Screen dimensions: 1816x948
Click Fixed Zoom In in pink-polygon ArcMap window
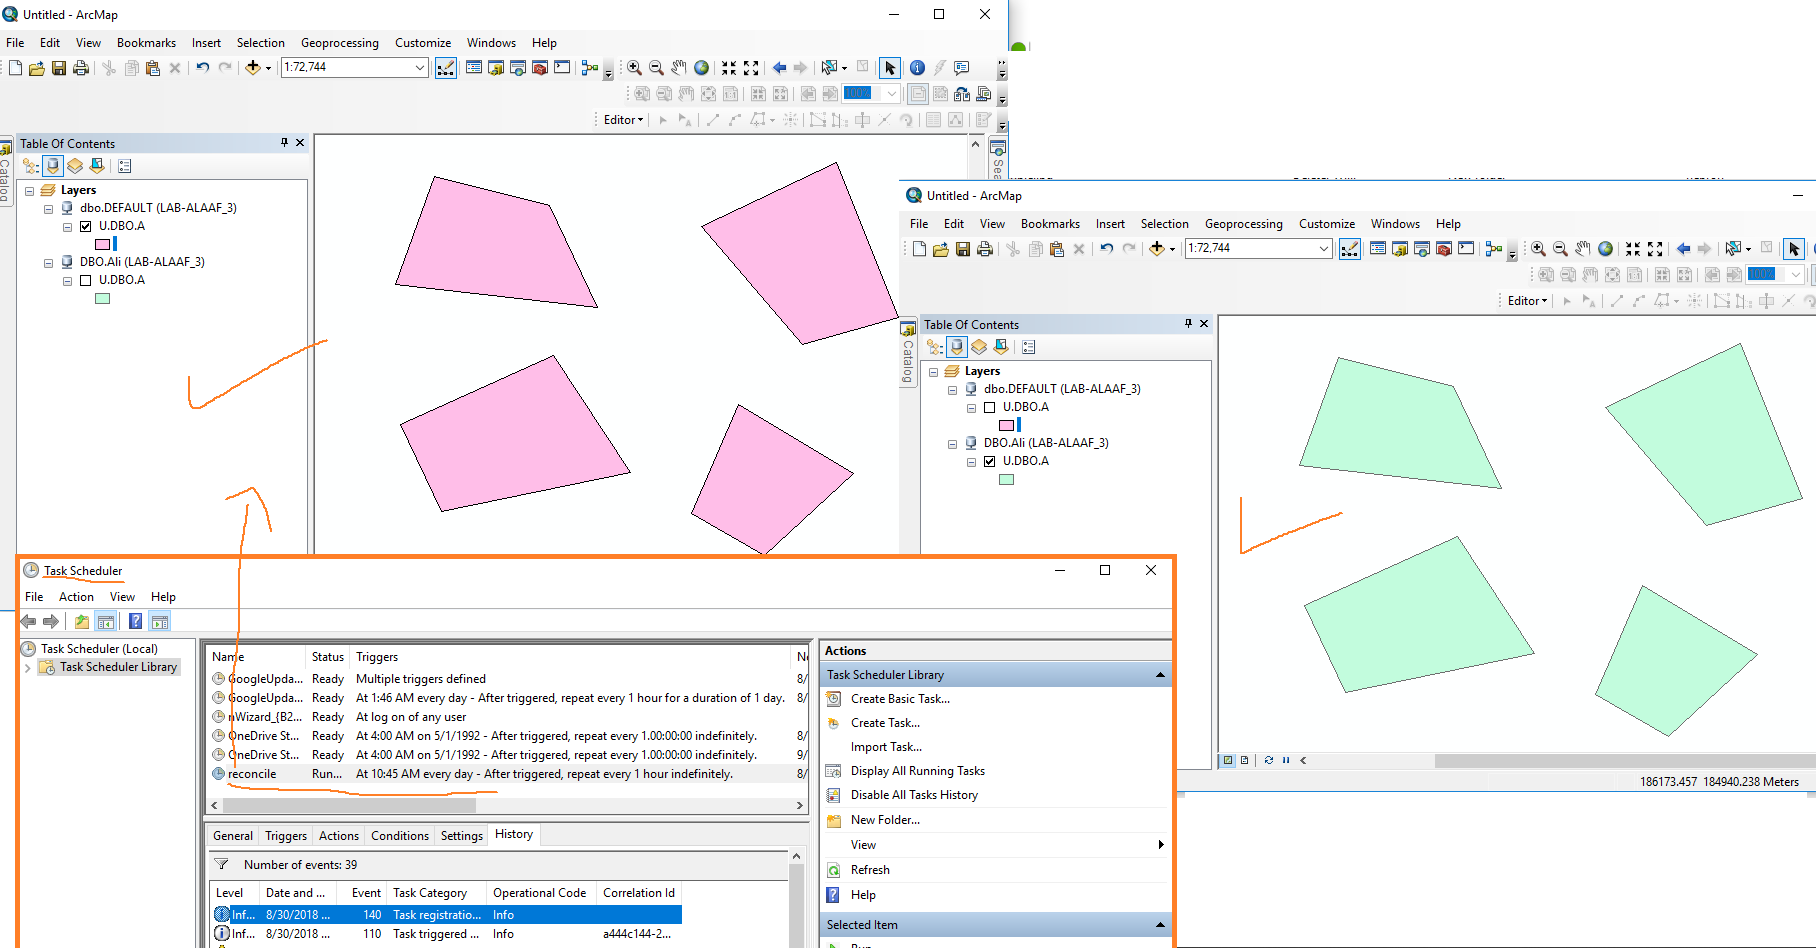point(729,68)
